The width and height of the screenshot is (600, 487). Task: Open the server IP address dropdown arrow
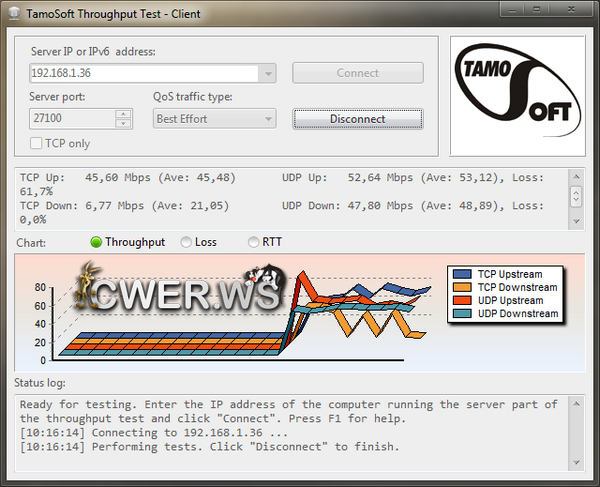tap(268, 73)
